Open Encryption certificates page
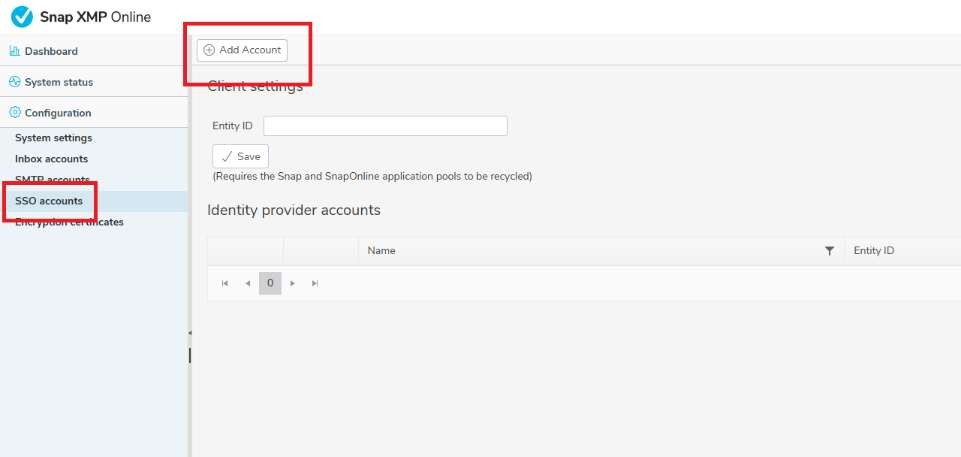Image resolution: width=961 pixels, height=457 pixels. [69, 222]
